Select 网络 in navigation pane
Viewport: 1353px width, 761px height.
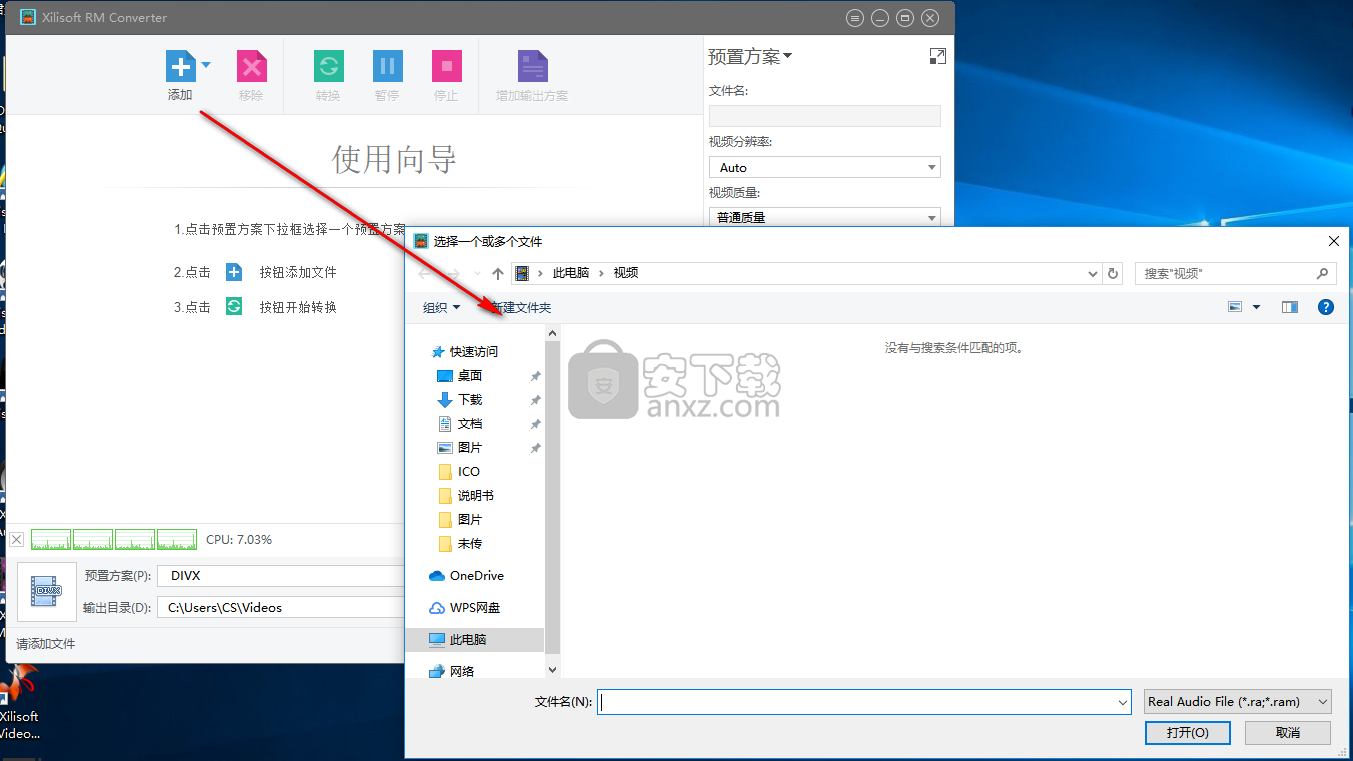tap(462, 672)
